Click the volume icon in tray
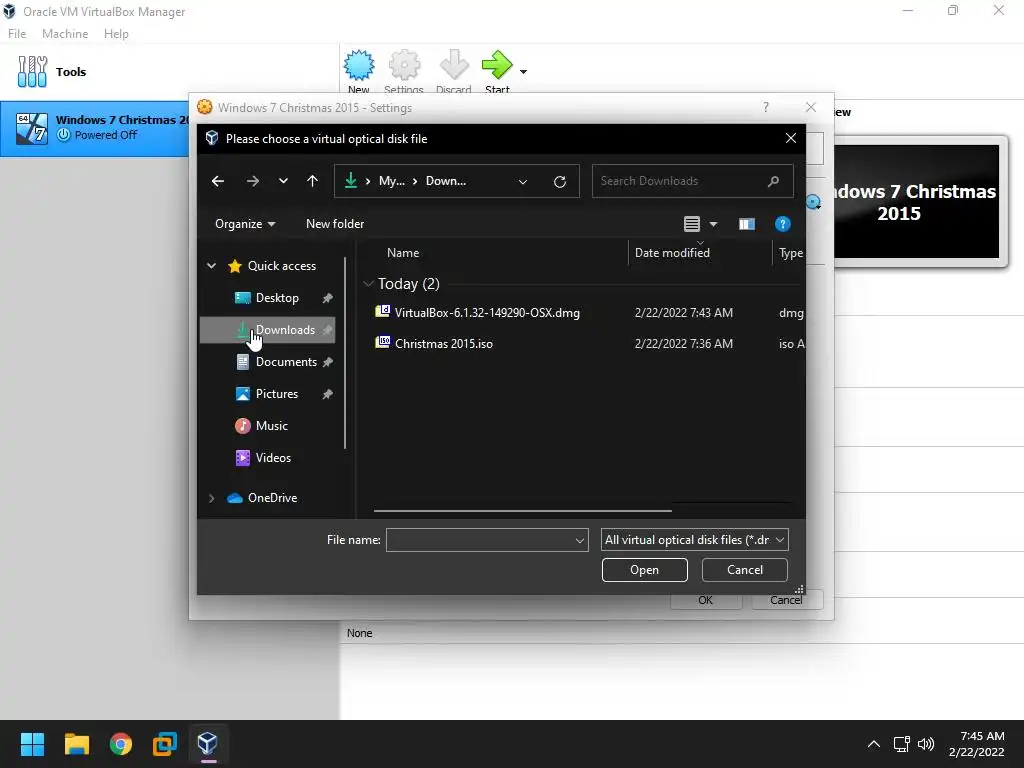 (926, 744)
